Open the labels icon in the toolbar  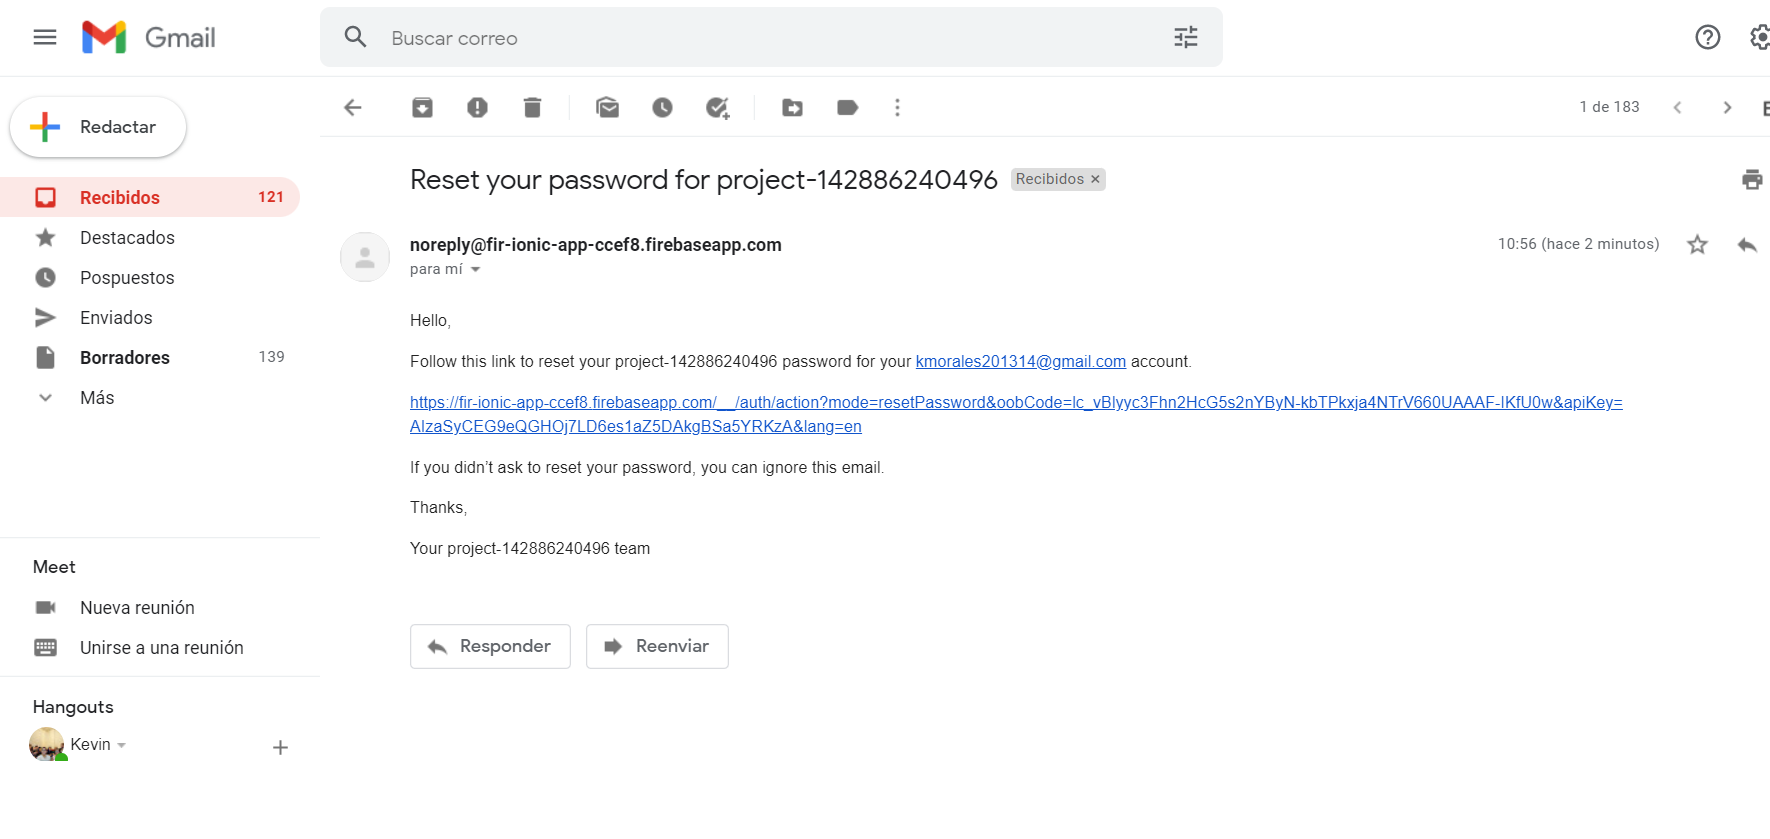(x=847, y=107)
